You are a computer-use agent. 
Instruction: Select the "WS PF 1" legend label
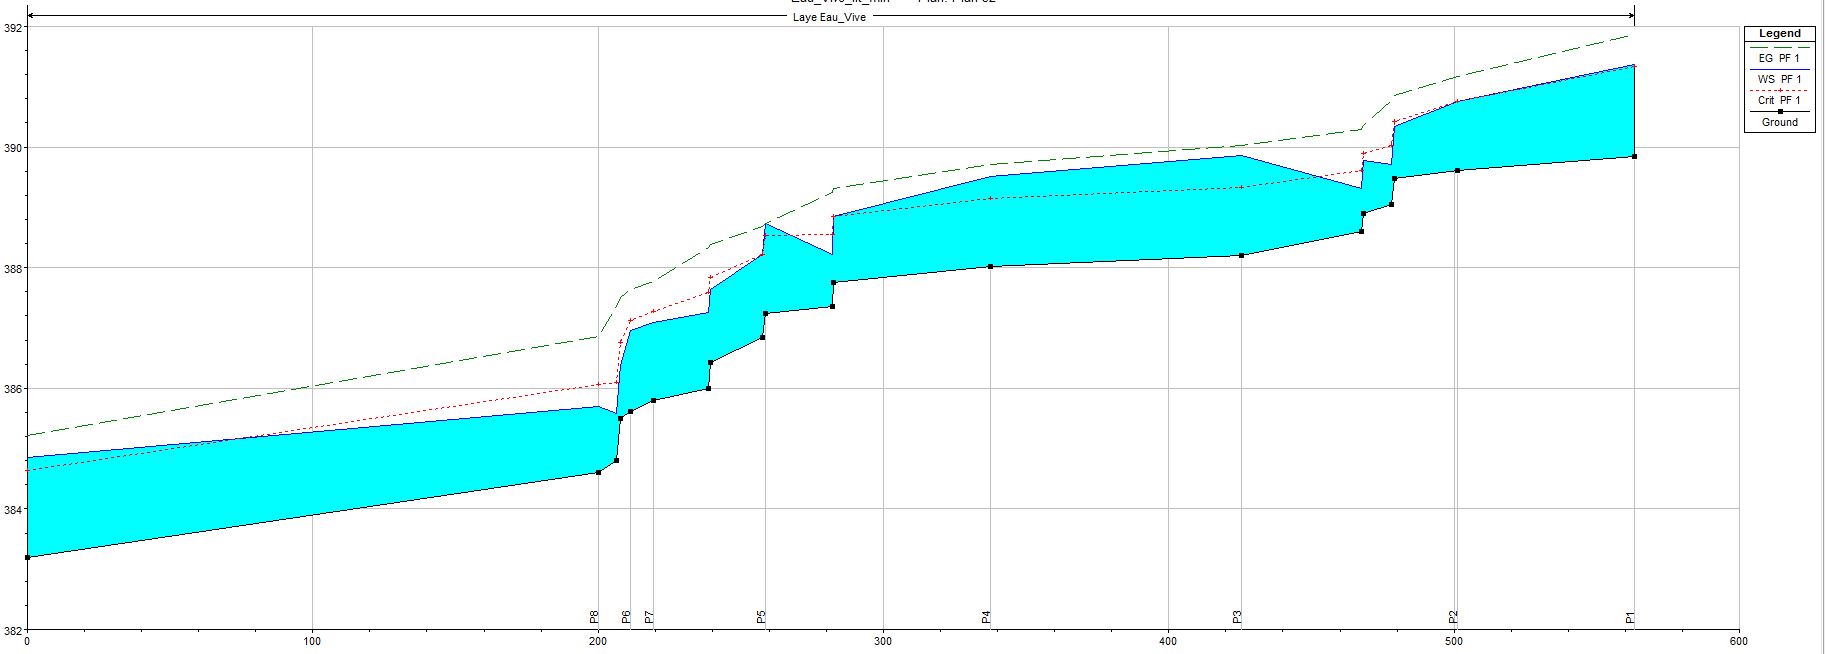click(x=1779, y=79)
